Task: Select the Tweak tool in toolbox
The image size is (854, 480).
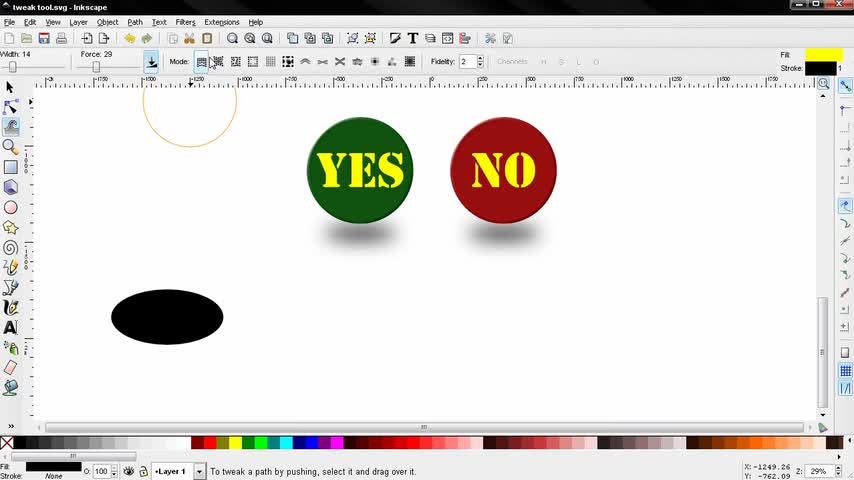Action: tap(11, 127)
